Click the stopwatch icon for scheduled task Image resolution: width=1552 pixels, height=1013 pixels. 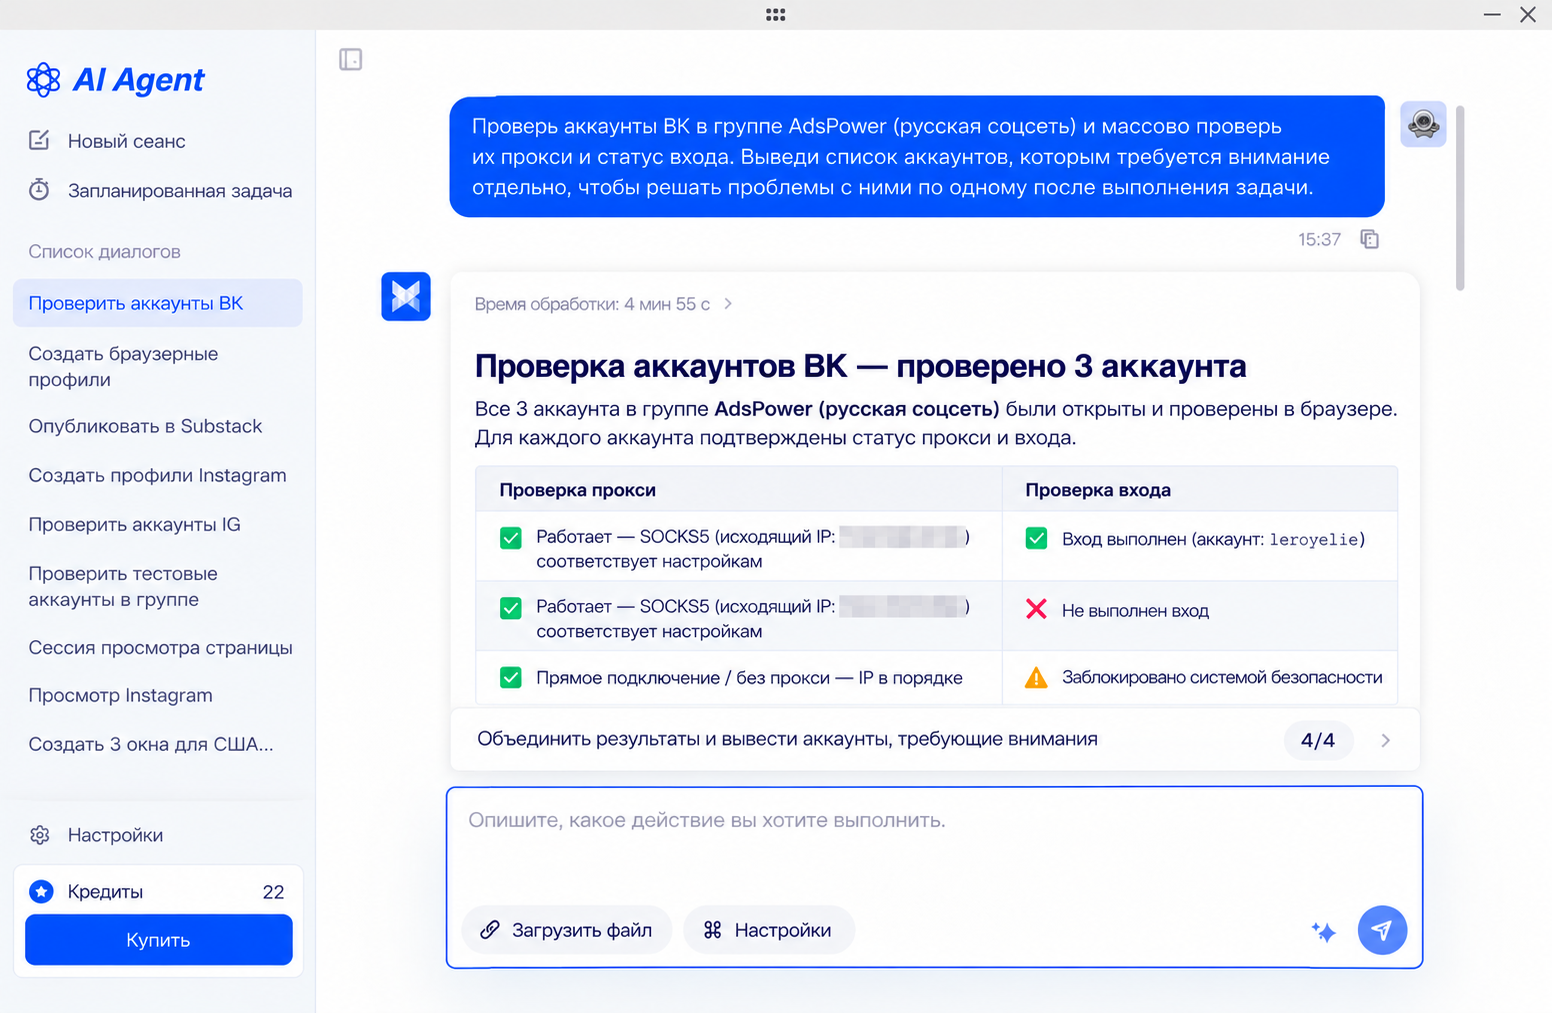39,189
